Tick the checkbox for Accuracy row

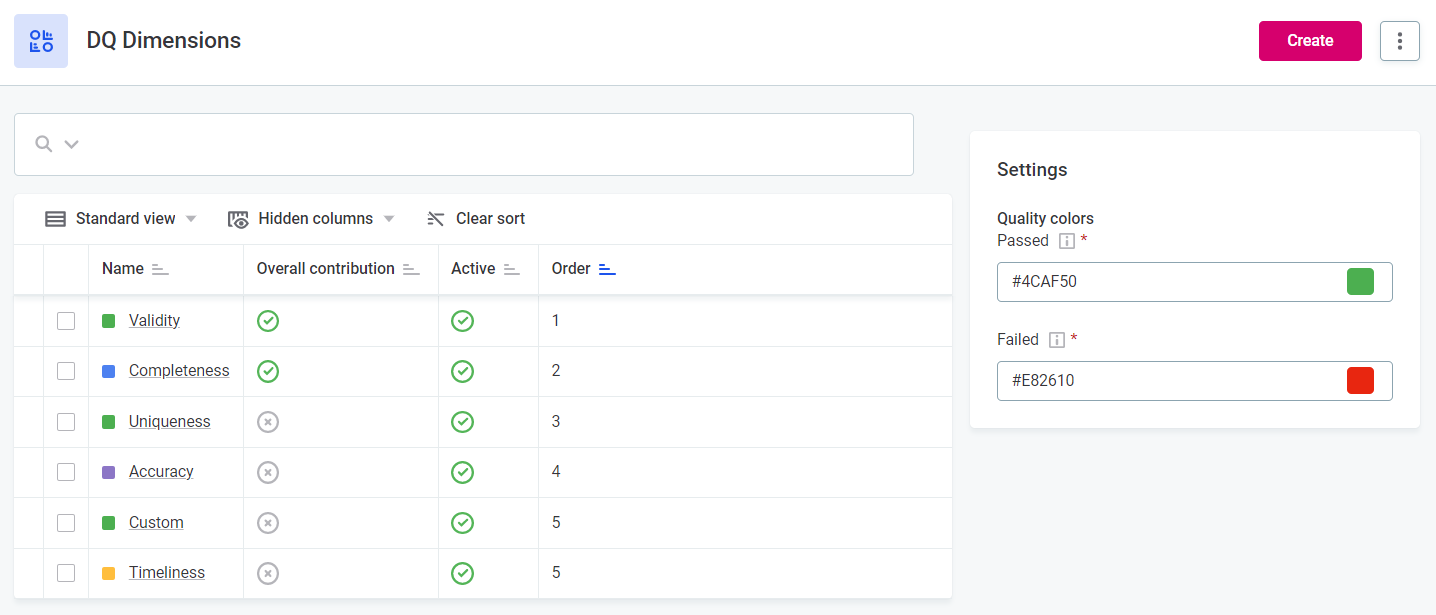66,472
